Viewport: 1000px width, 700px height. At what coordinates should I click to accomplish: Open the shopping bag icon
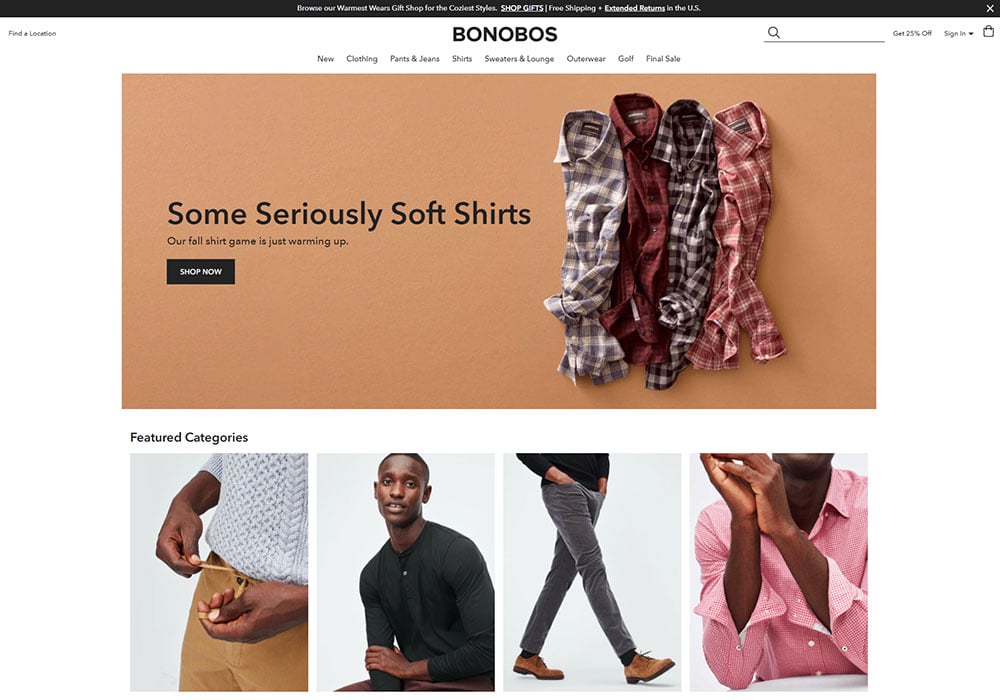point(989,31)
